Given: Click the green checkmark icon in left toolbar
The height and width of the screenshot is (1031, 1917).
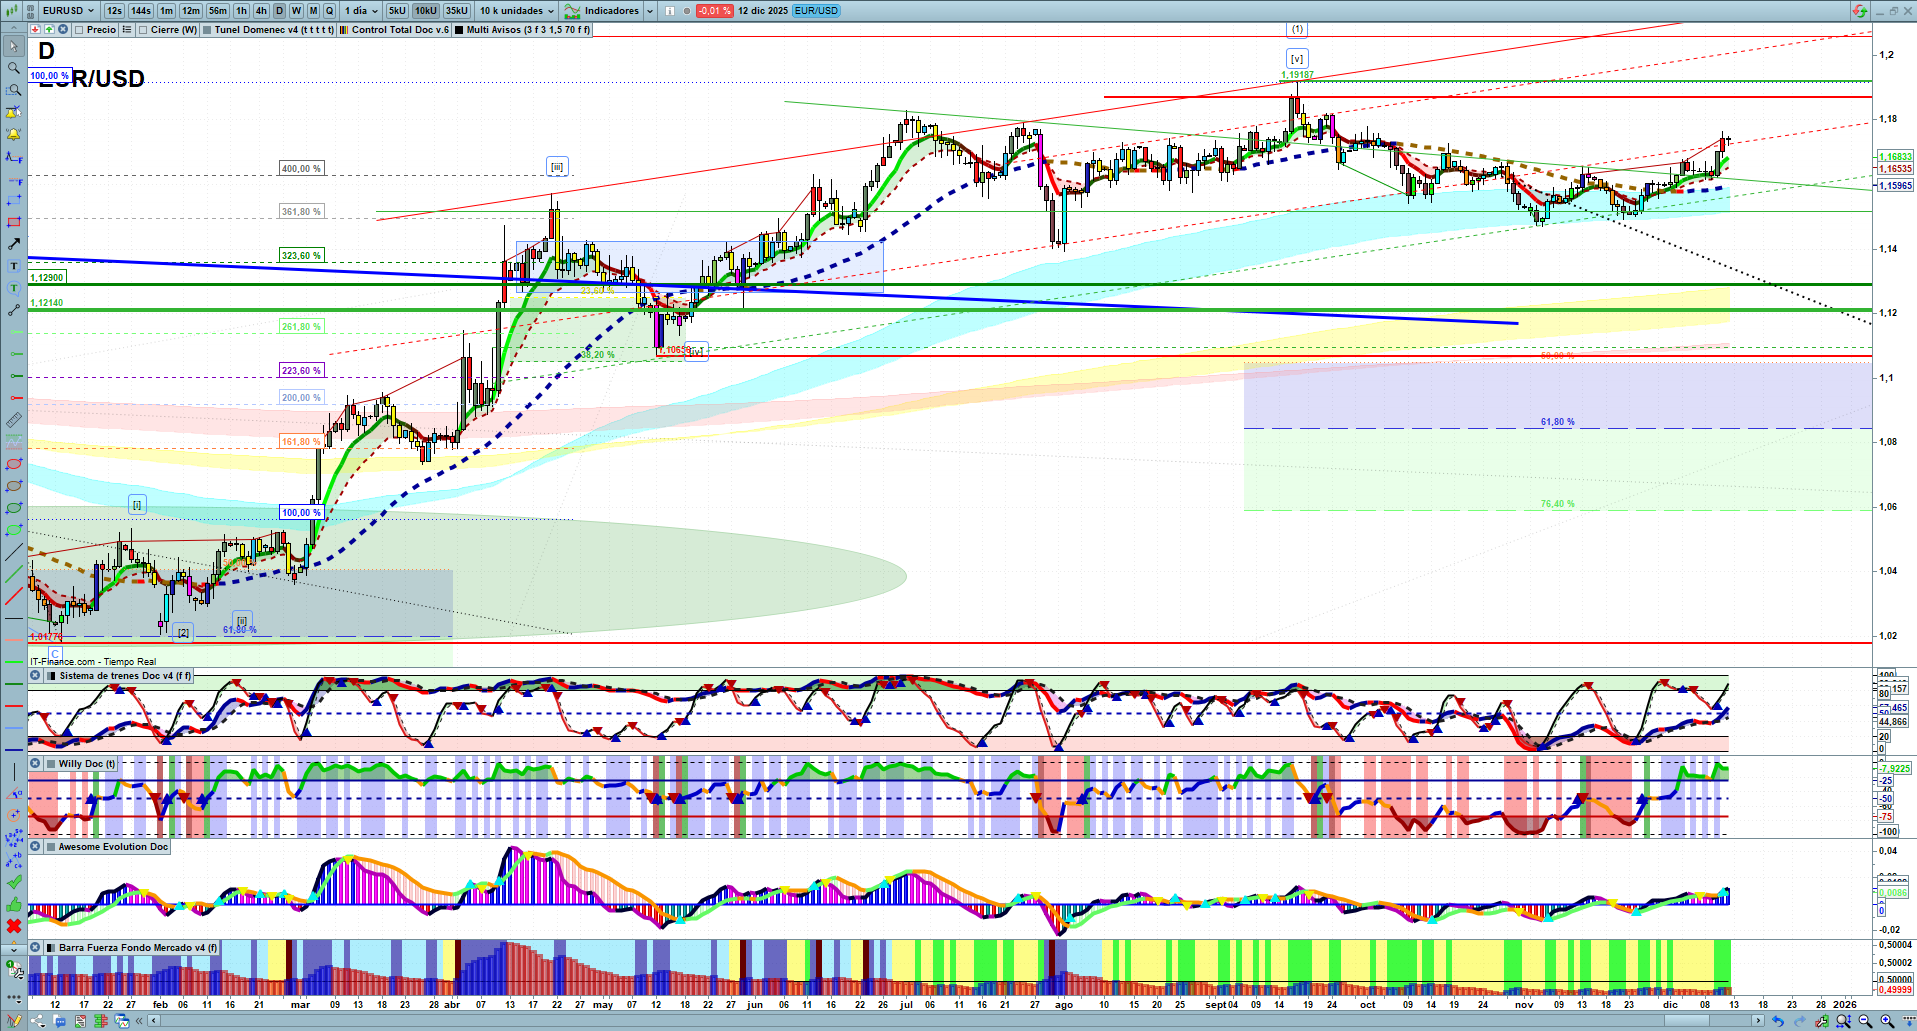Looking at the screenshot, I should coord(13,882).
